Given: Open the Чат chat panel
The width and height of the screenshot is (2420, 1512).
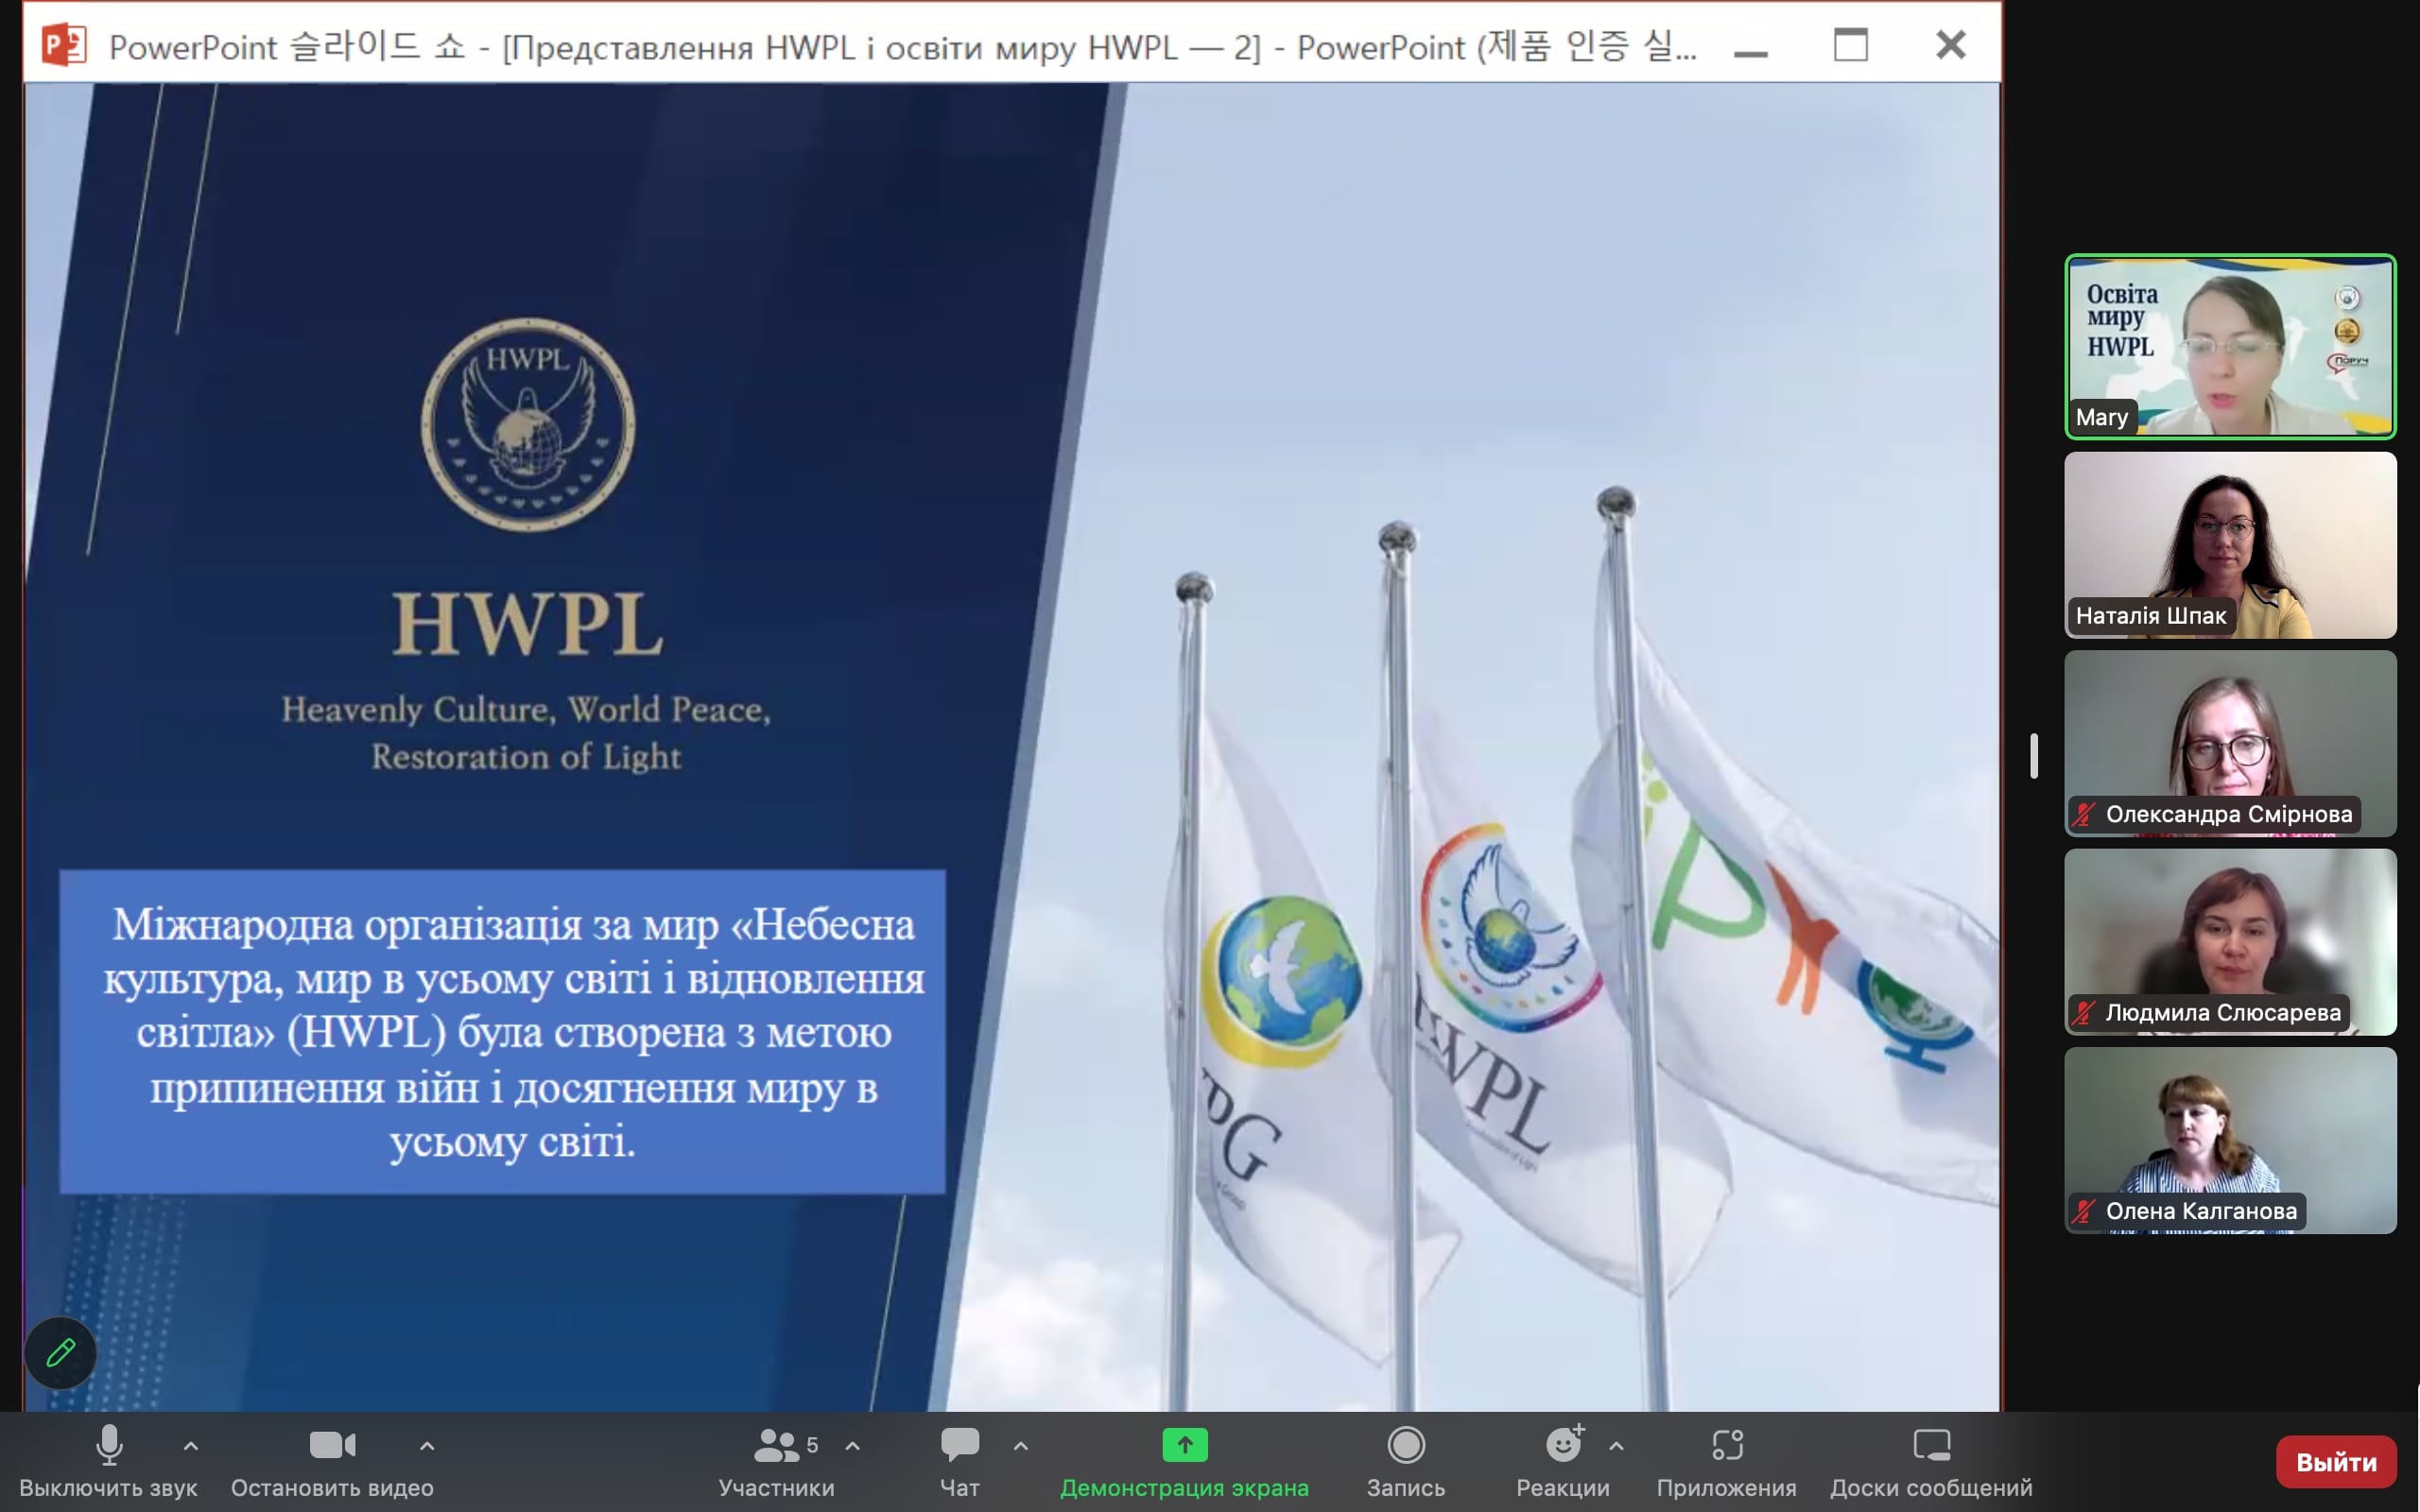Looking at the screenshot, I should tap(960, 1461).
